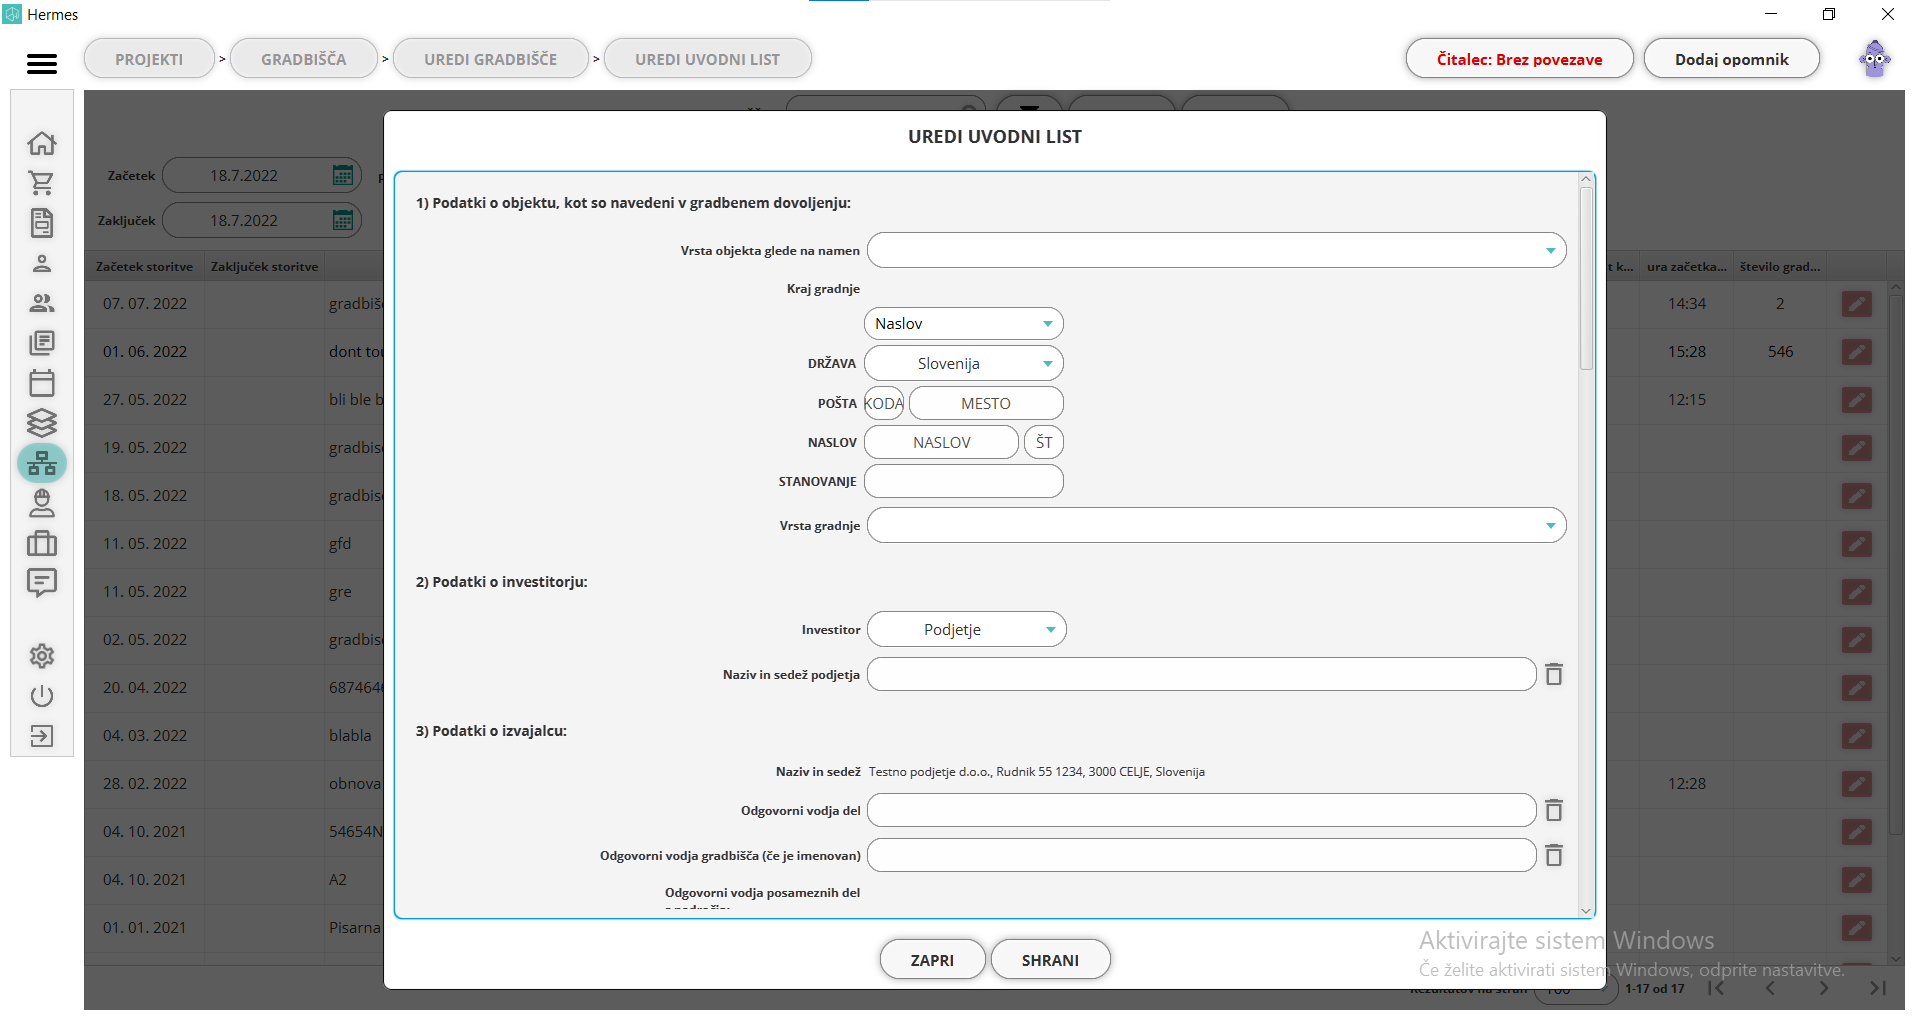Sort by Zaključek storitve column header
Image resolution: width=1920 pixels, height=1030 pixels.
(265, 267)
